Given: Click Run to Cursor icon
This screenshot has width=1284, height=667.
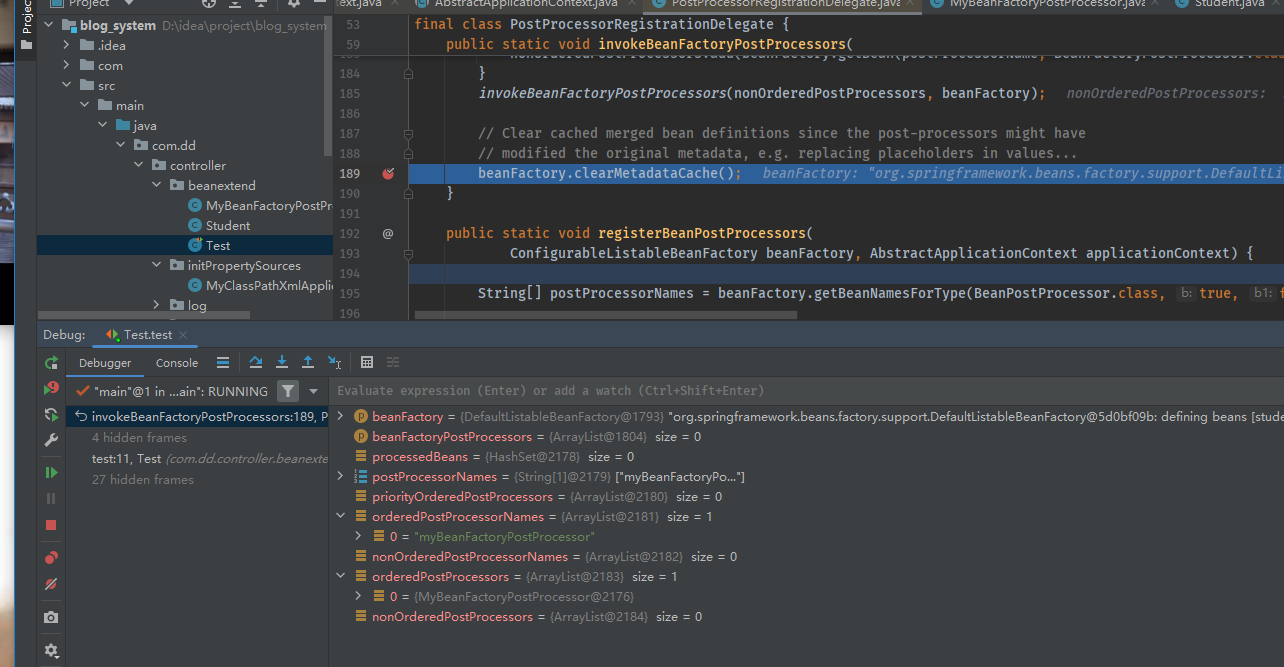Looking at the screenshot, I should pyautogui.click(x=334, y=362).
